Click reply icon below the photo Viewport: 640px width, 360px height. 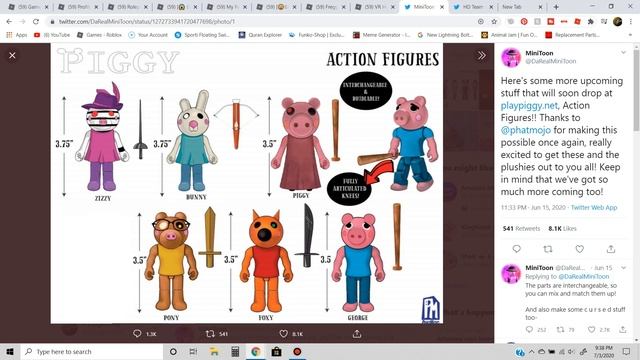tap(137, 333)
